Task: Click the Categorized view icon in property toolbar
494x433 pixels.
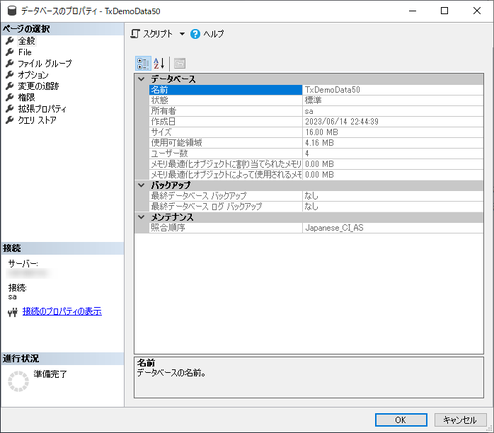Action: tap(143, 63)
